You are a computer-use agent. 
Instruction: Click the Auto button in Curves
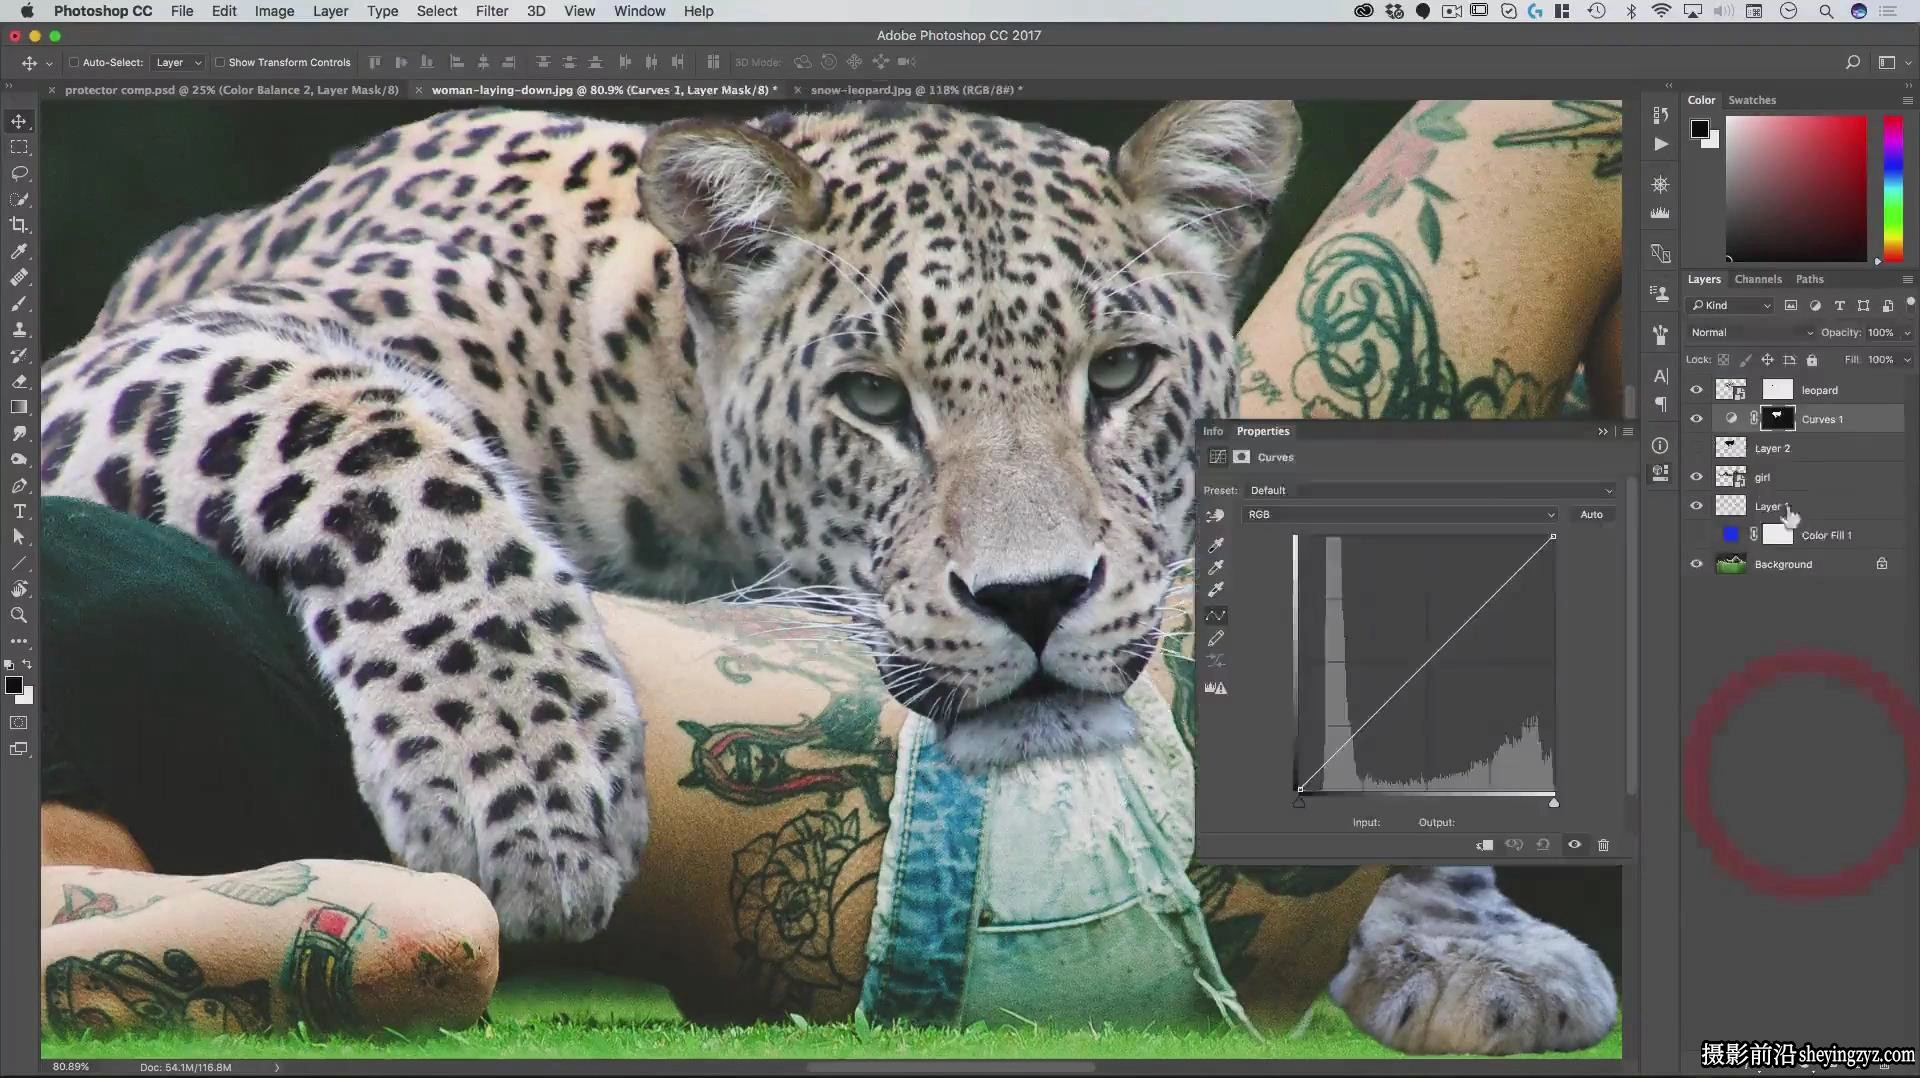[1591, 514]
